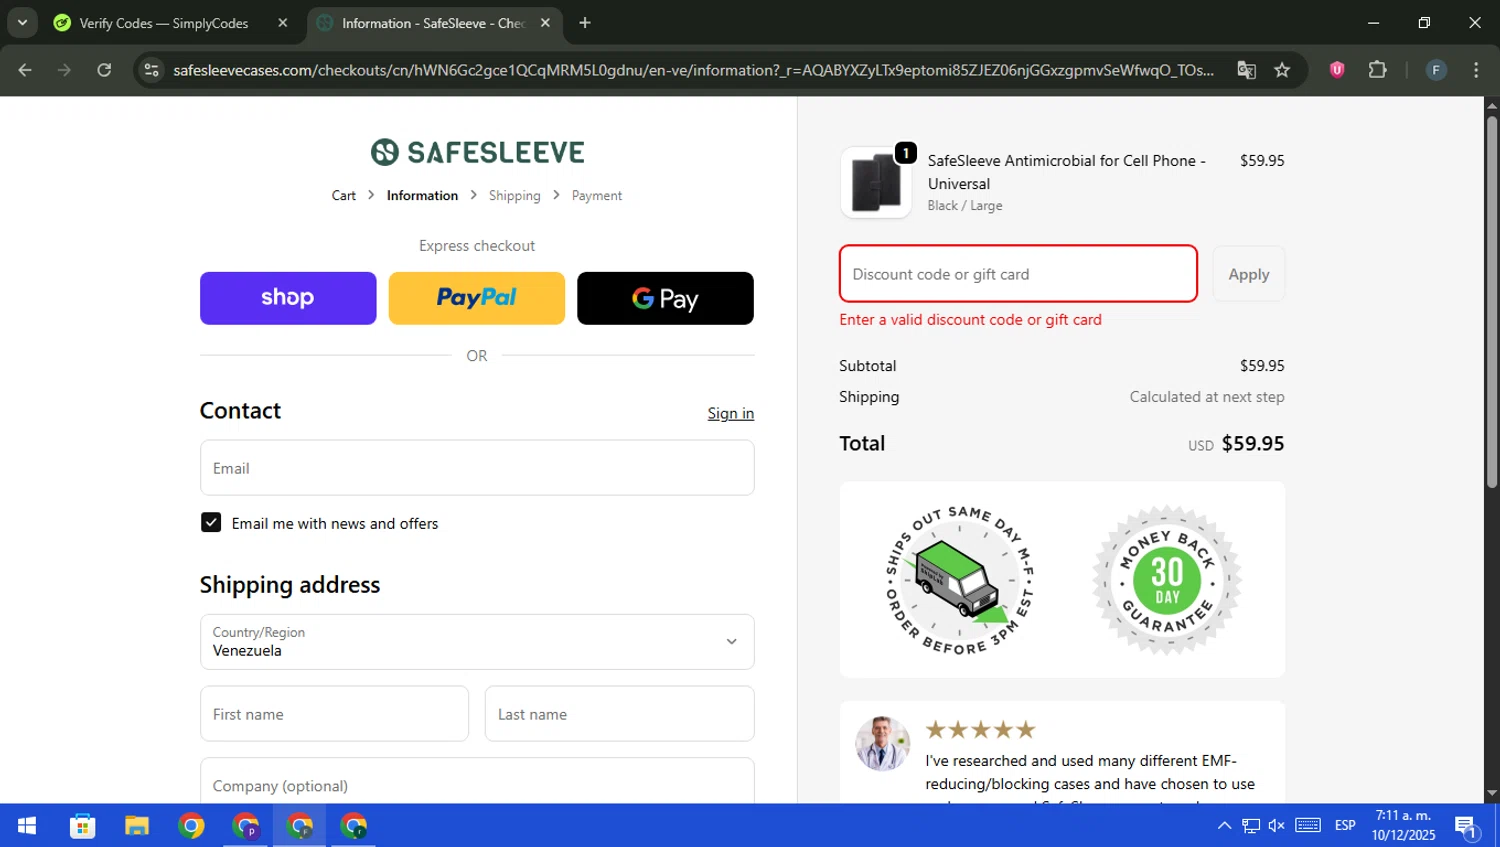Select the Shipping breadcrumb step
1500x847 pixels.
coord(514,196)
